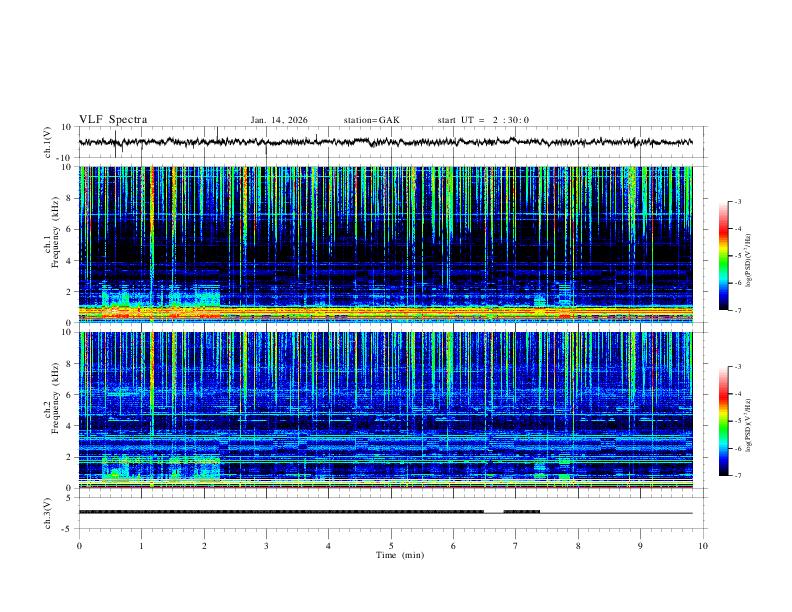The width and height of the screenshot is (792, 612).
Task: Click the ch.1 spectrogram color scale bar
Action: tap(724, 256)
